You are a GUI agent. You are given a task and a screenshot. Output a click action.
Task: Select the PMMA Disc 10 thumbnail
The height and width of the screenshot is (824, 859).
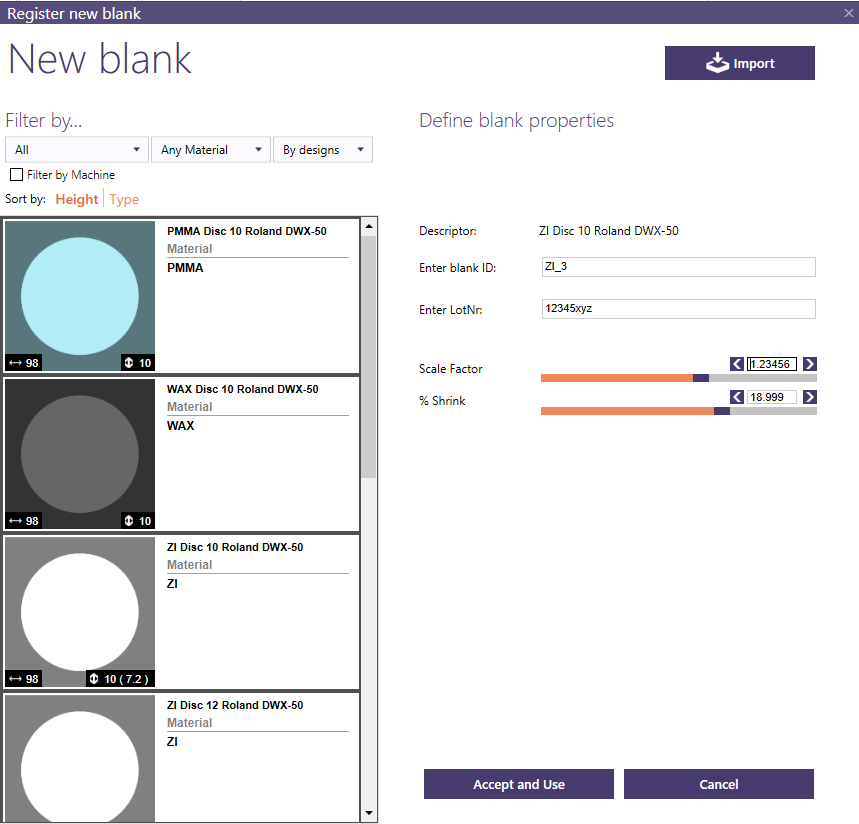coord(80,296)
